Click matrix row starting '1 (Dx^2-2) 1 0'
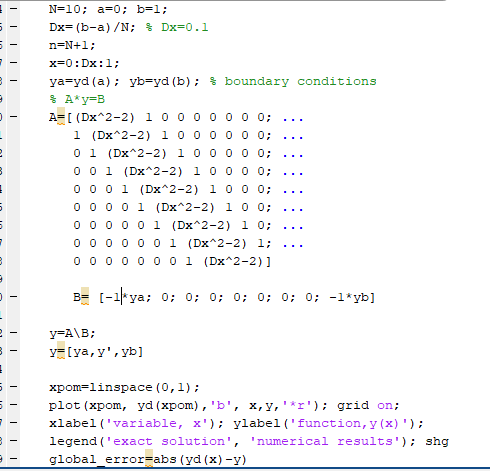Image resolution: width=490 pixels, height=471 pixels. pos(172,135)
